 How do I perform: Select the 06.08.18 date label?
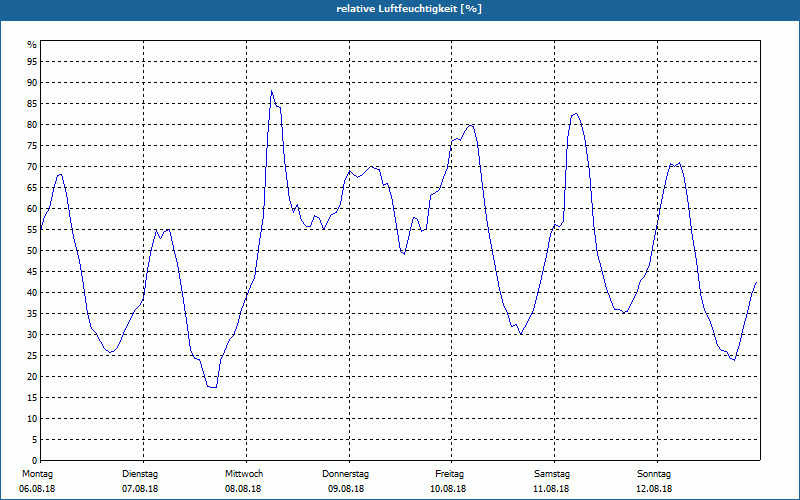click(37, 489)
